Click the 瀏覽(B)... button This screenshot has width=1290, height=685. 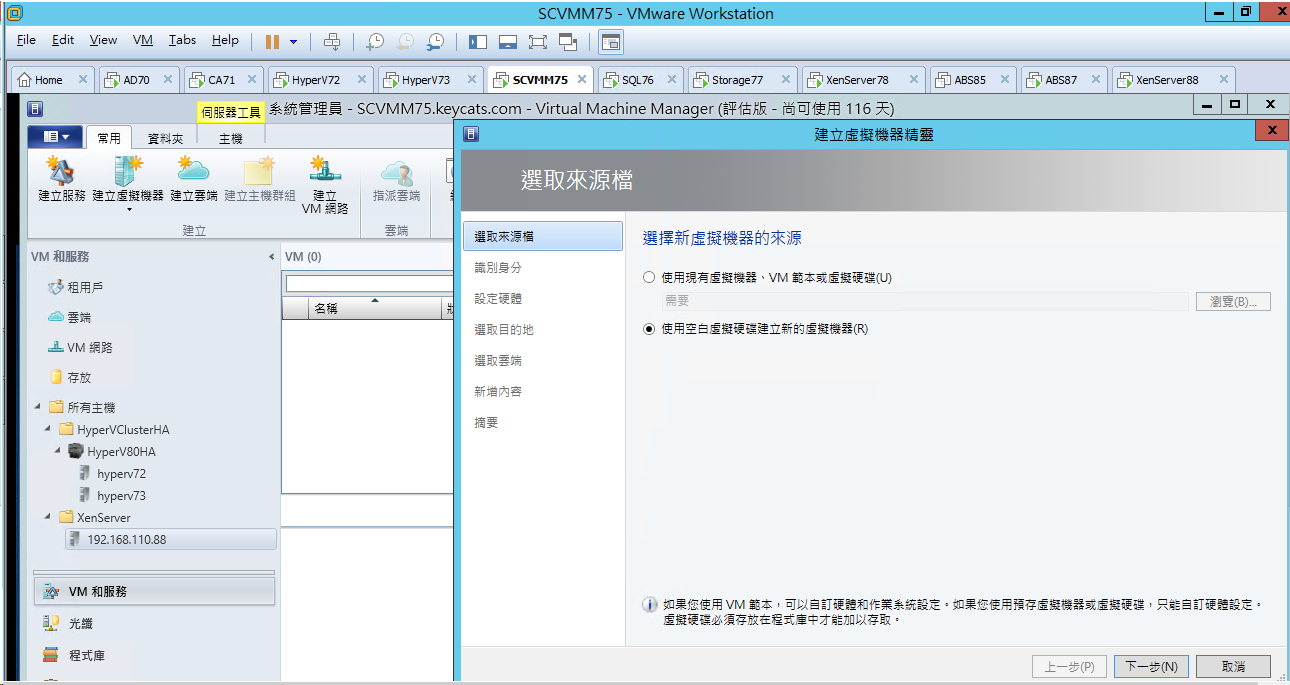pos(1233,301)
